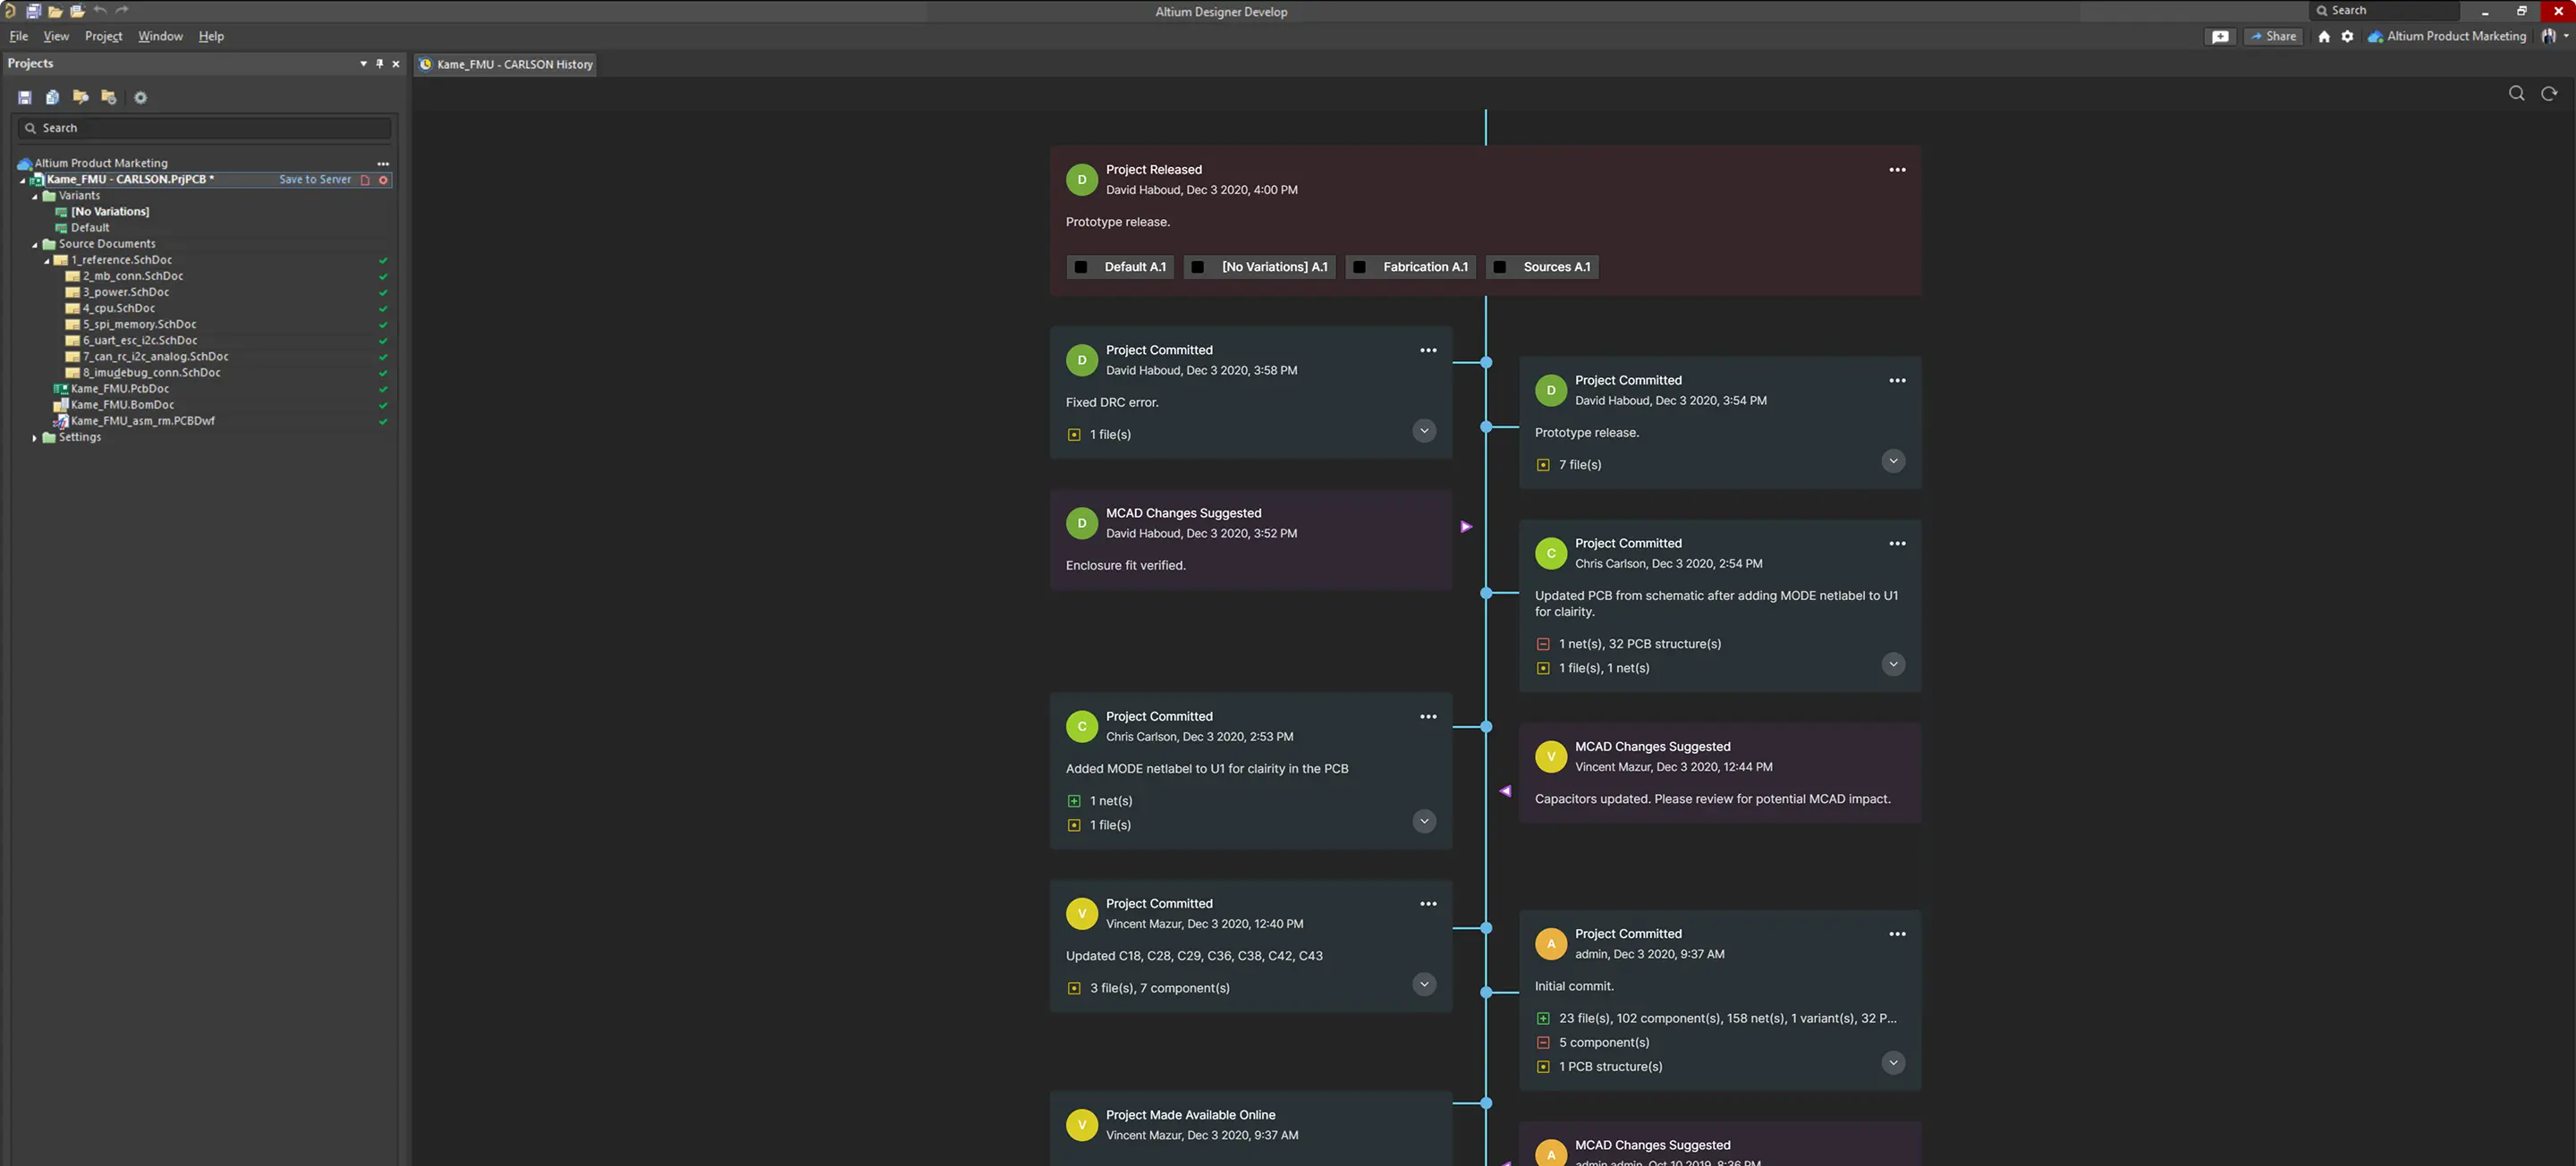Refresh the project history timeline
This screenshot has height=1166, width=2576.
coord(2548,93)
